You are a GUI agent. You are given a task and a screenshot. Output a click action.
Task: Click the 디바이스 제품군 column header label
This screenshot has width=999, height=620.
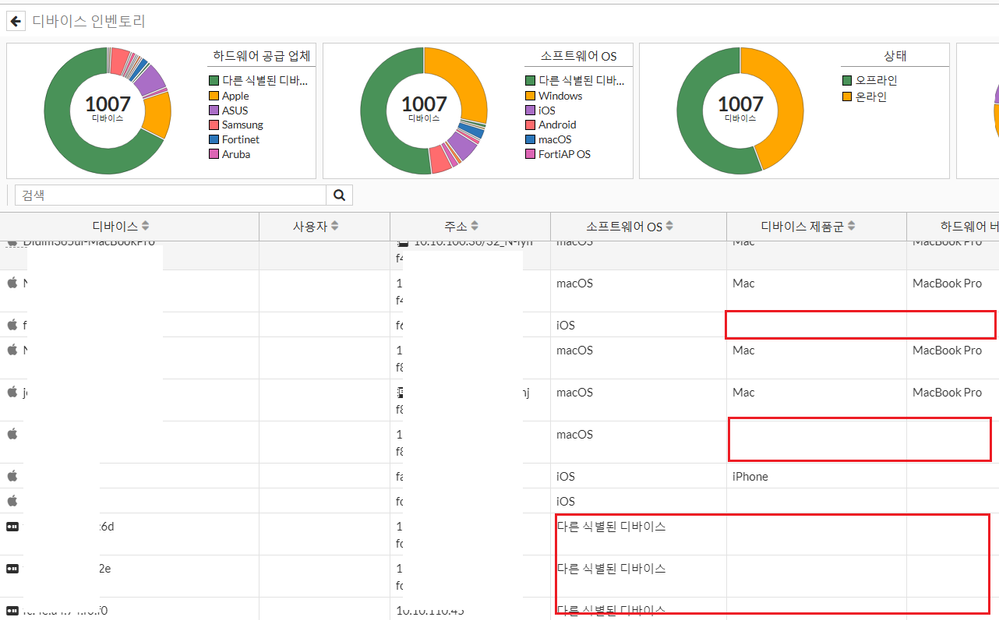click(x=802, y=226)
